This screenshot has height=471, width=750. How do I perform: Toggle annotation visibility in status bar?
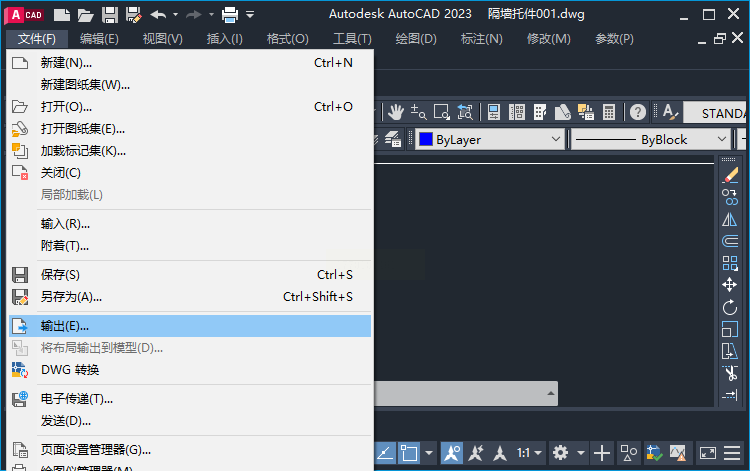452,452
